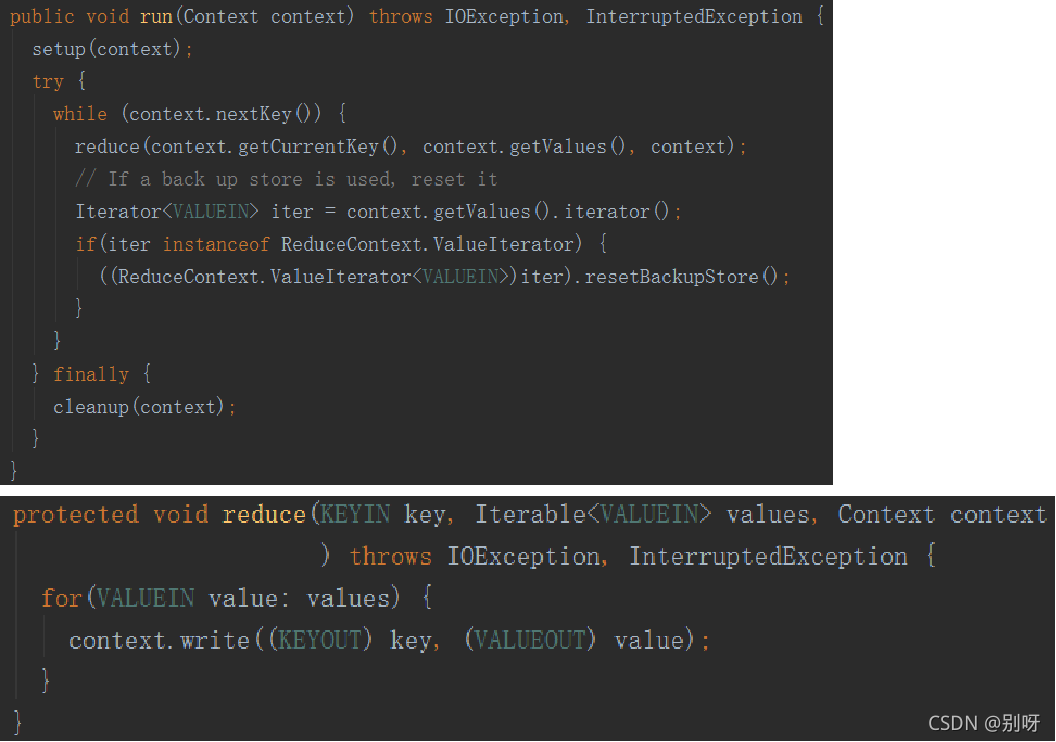Click the 'cleanup(context);' call

click(x=144, y=407)
